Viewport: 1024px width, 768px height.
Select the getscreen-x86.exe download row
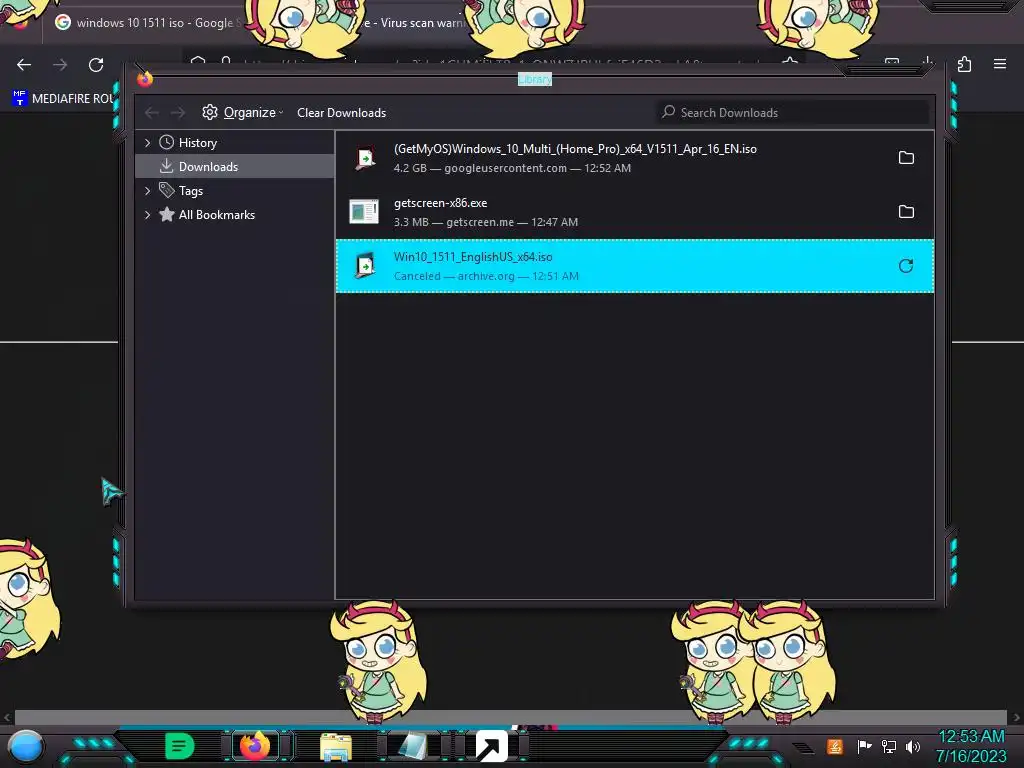tap(635, 212)
